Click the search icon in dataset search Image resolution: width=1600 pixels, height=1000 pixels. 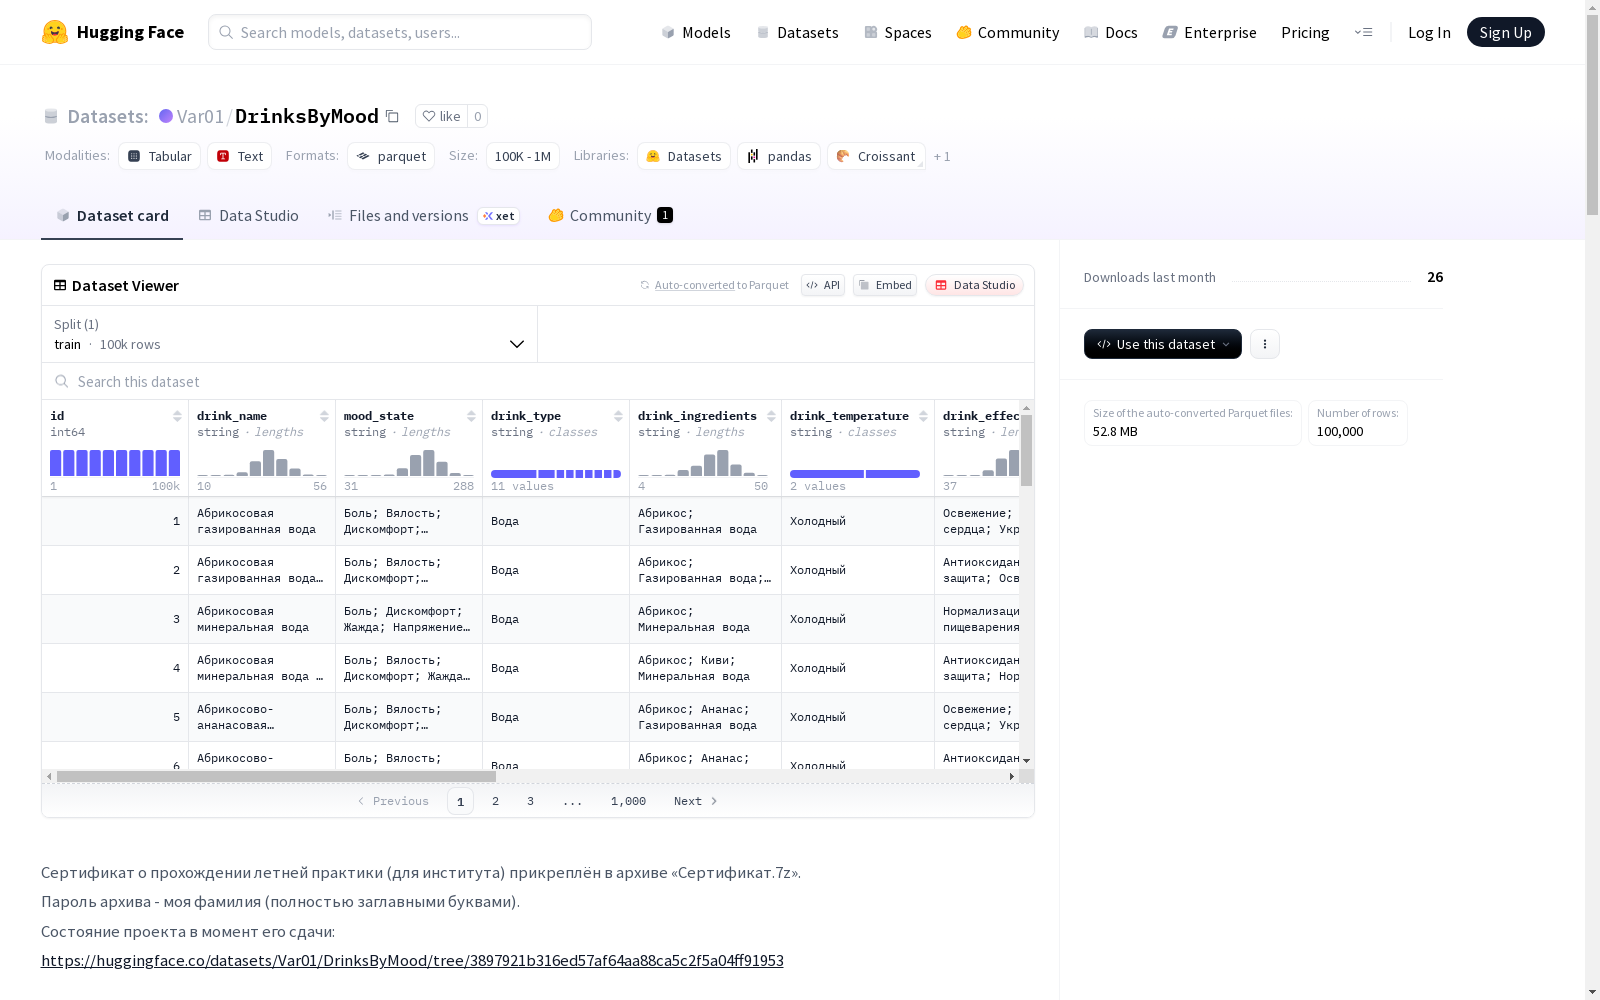[x=62, y=381]
